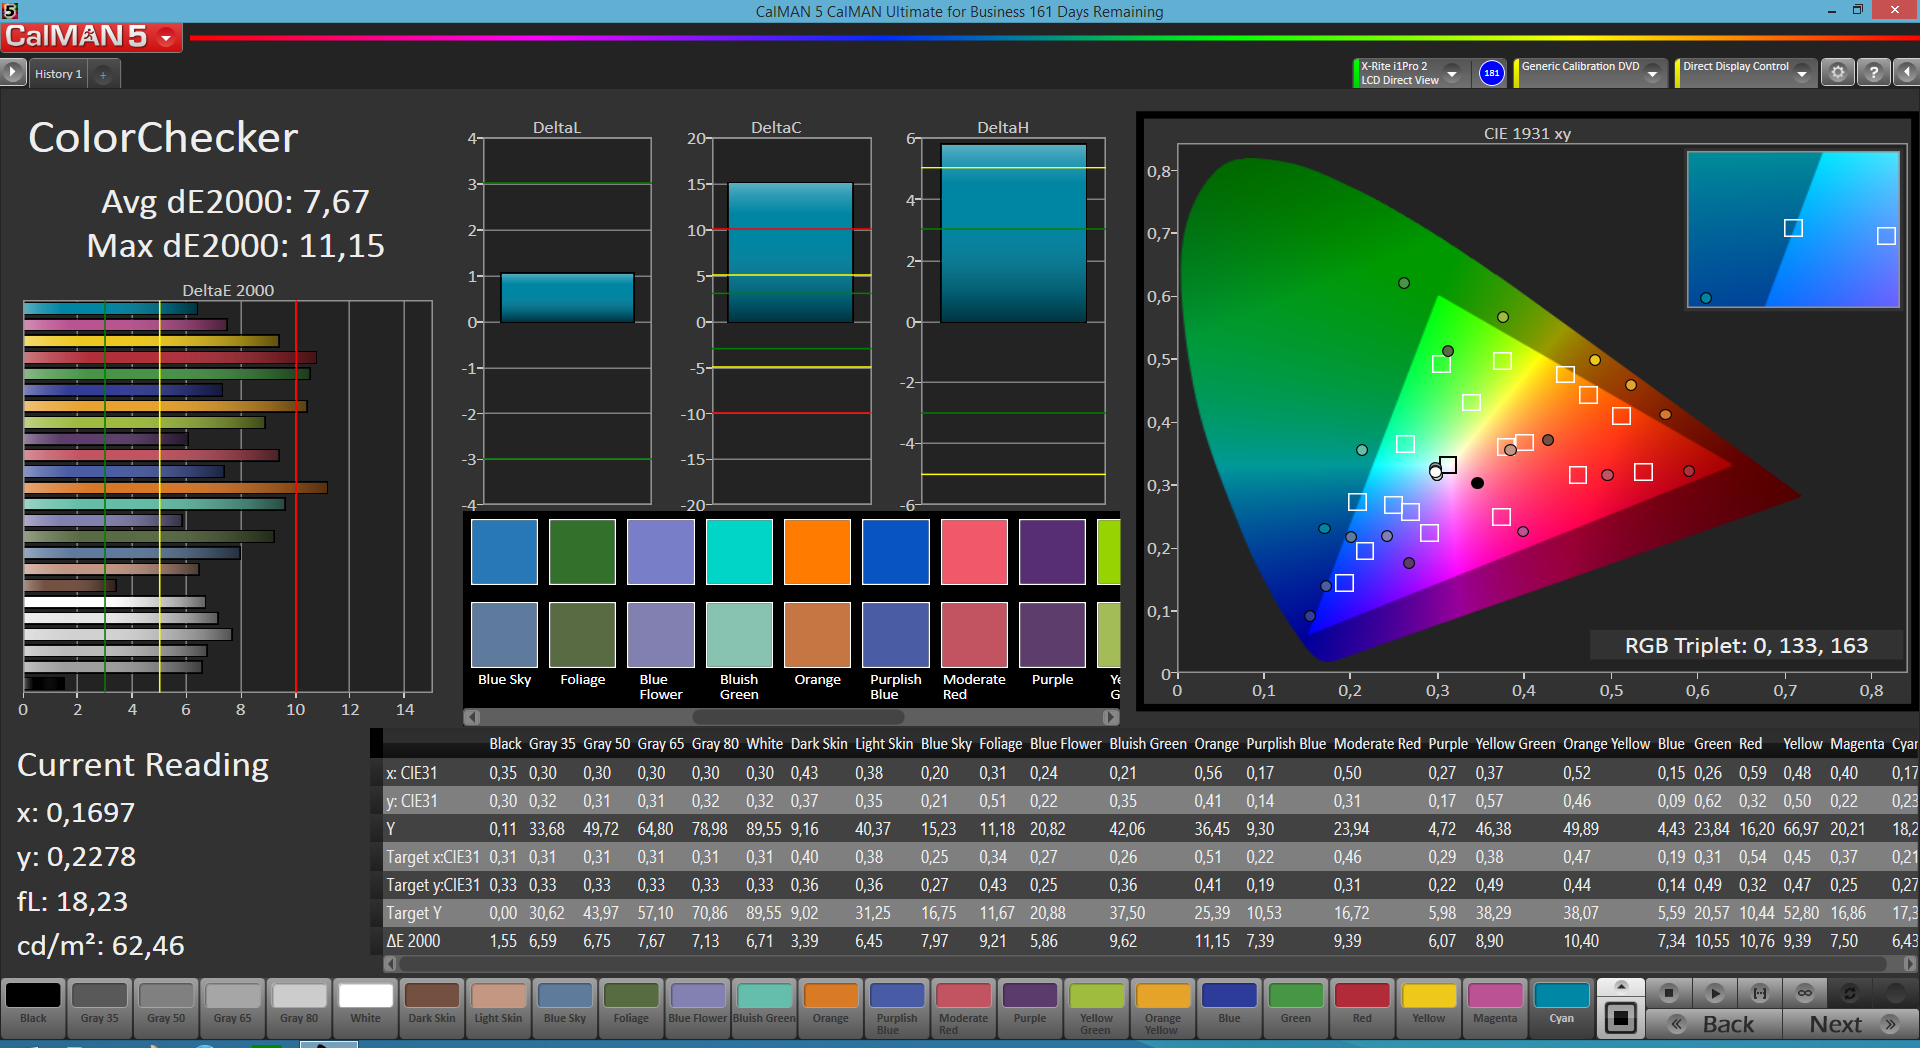Collapse right side panel with arrow icon
The image size is (1920, 1048).
tap(1907, 73)
